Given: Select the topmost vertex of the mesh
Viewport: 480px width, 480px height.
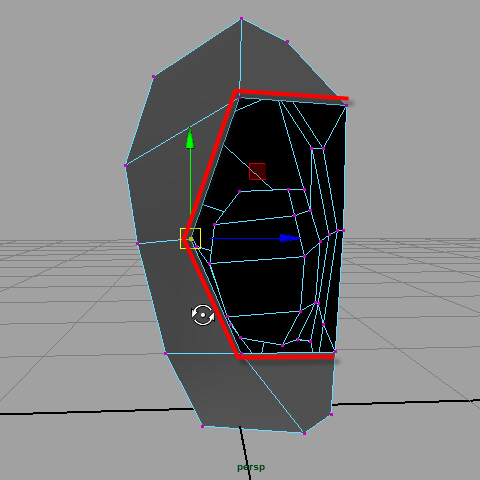Looking at the screenshot, I should pyautogui.click(x=241, y=19).
